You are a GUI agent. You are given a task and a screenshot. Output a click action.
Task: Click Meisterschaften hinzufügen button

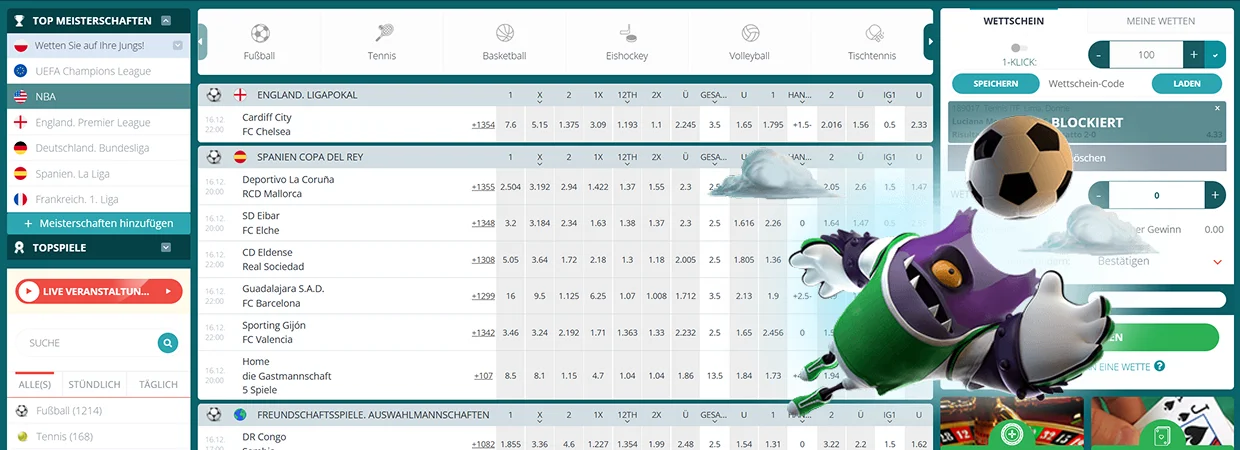point(98,223)
